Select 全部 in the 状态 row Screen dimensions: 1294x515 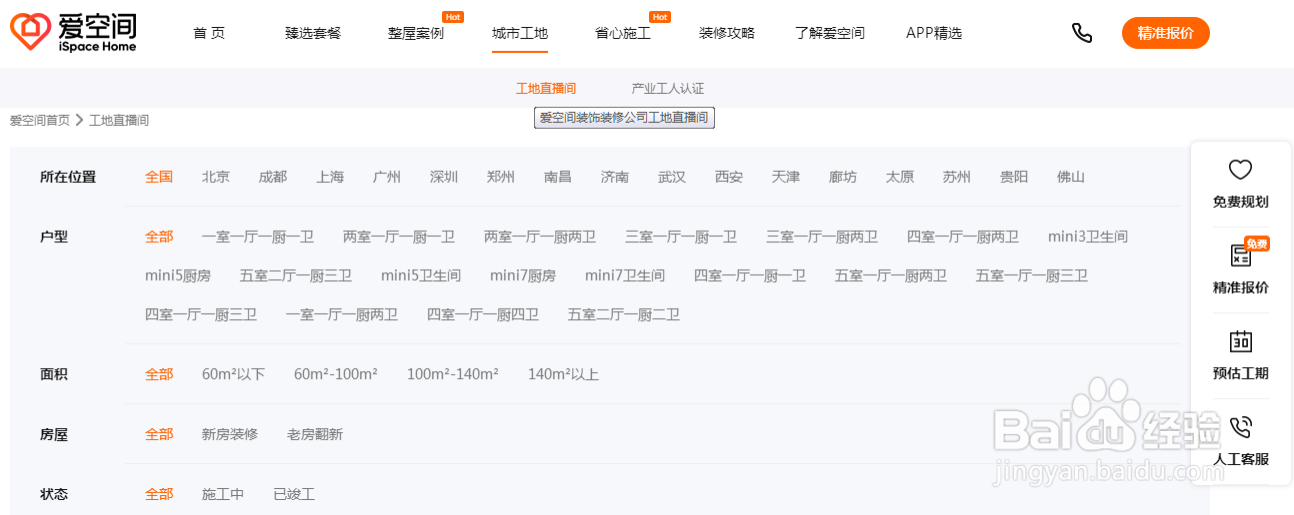pyautogui.click(x=159, y=495)
